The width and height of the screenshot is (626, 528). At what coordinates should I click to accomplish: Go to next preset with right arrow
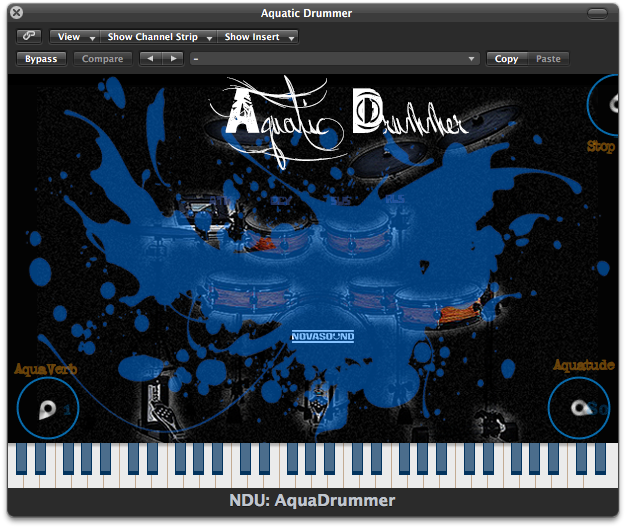[173, 59]
